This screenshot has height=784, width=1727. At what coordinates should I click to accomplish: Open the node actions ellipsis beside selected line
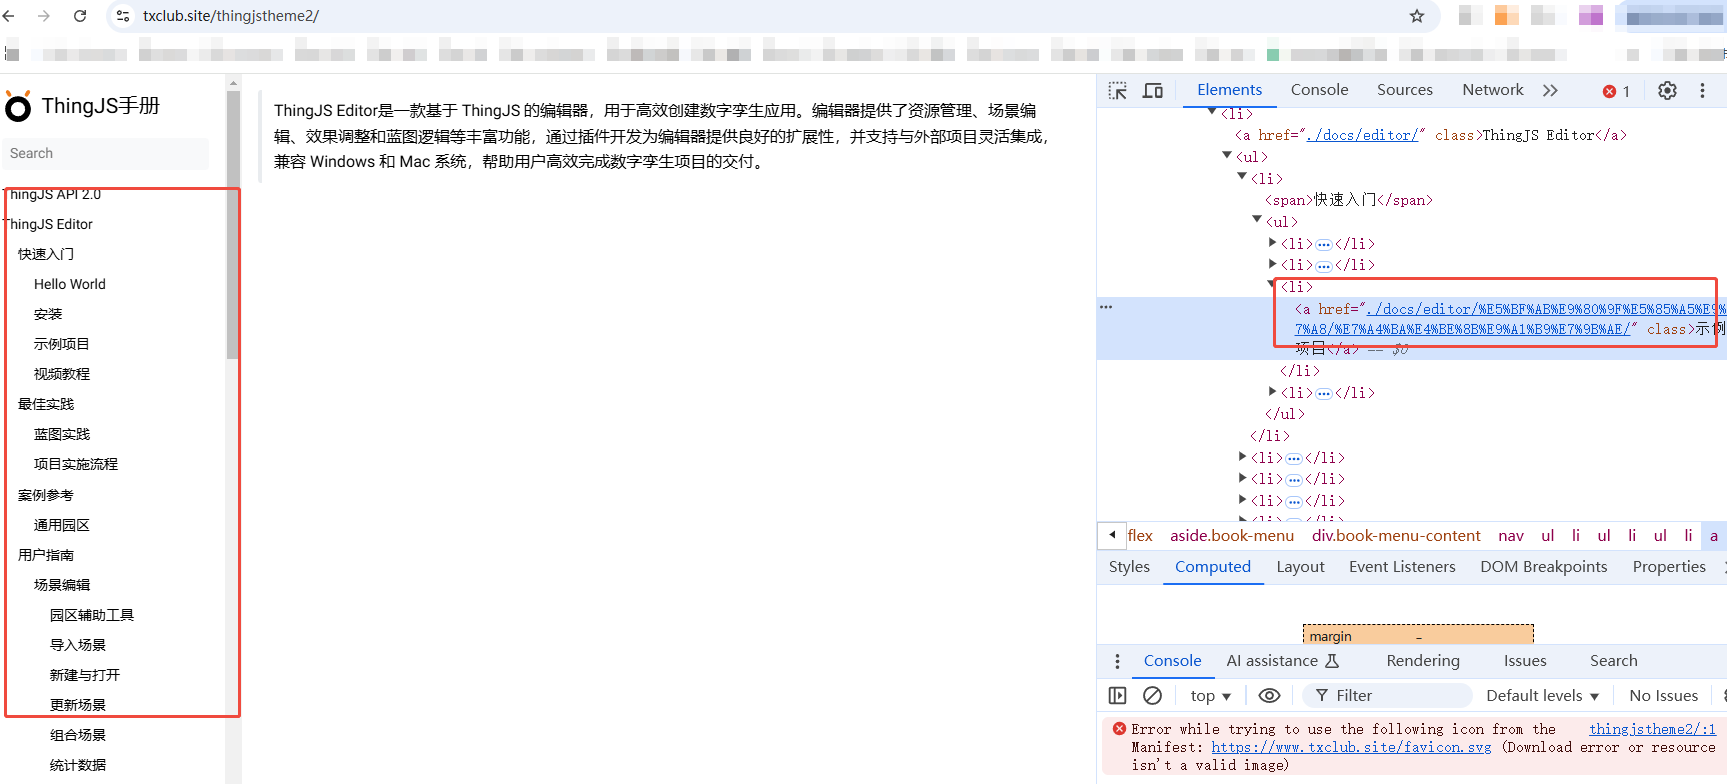[x=1106, y=307]
